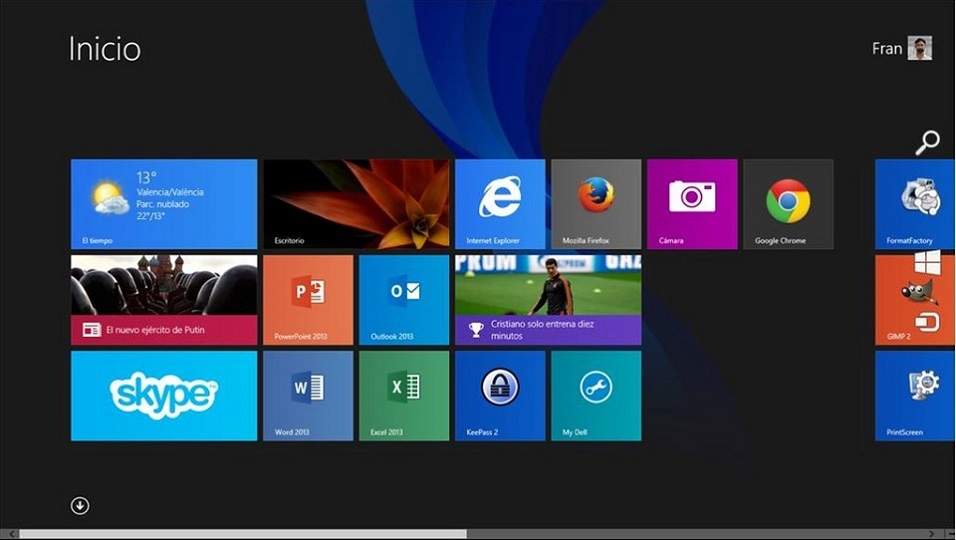The width and height of the screenshot is (956, 540).
Task: Click the Devices charm icon
Action: (927, 322)
